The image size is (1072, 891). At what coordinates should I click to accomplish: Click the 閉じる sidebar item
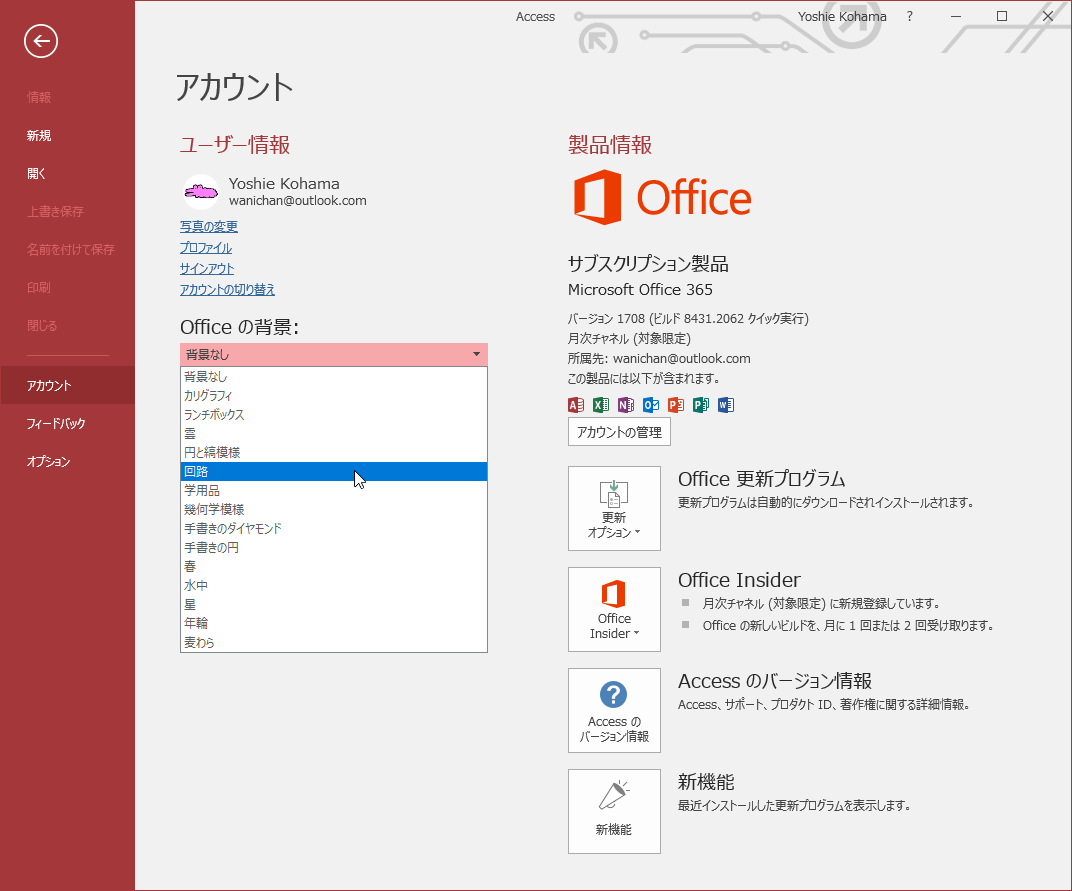pyautogui.click(x=67, y=325)
